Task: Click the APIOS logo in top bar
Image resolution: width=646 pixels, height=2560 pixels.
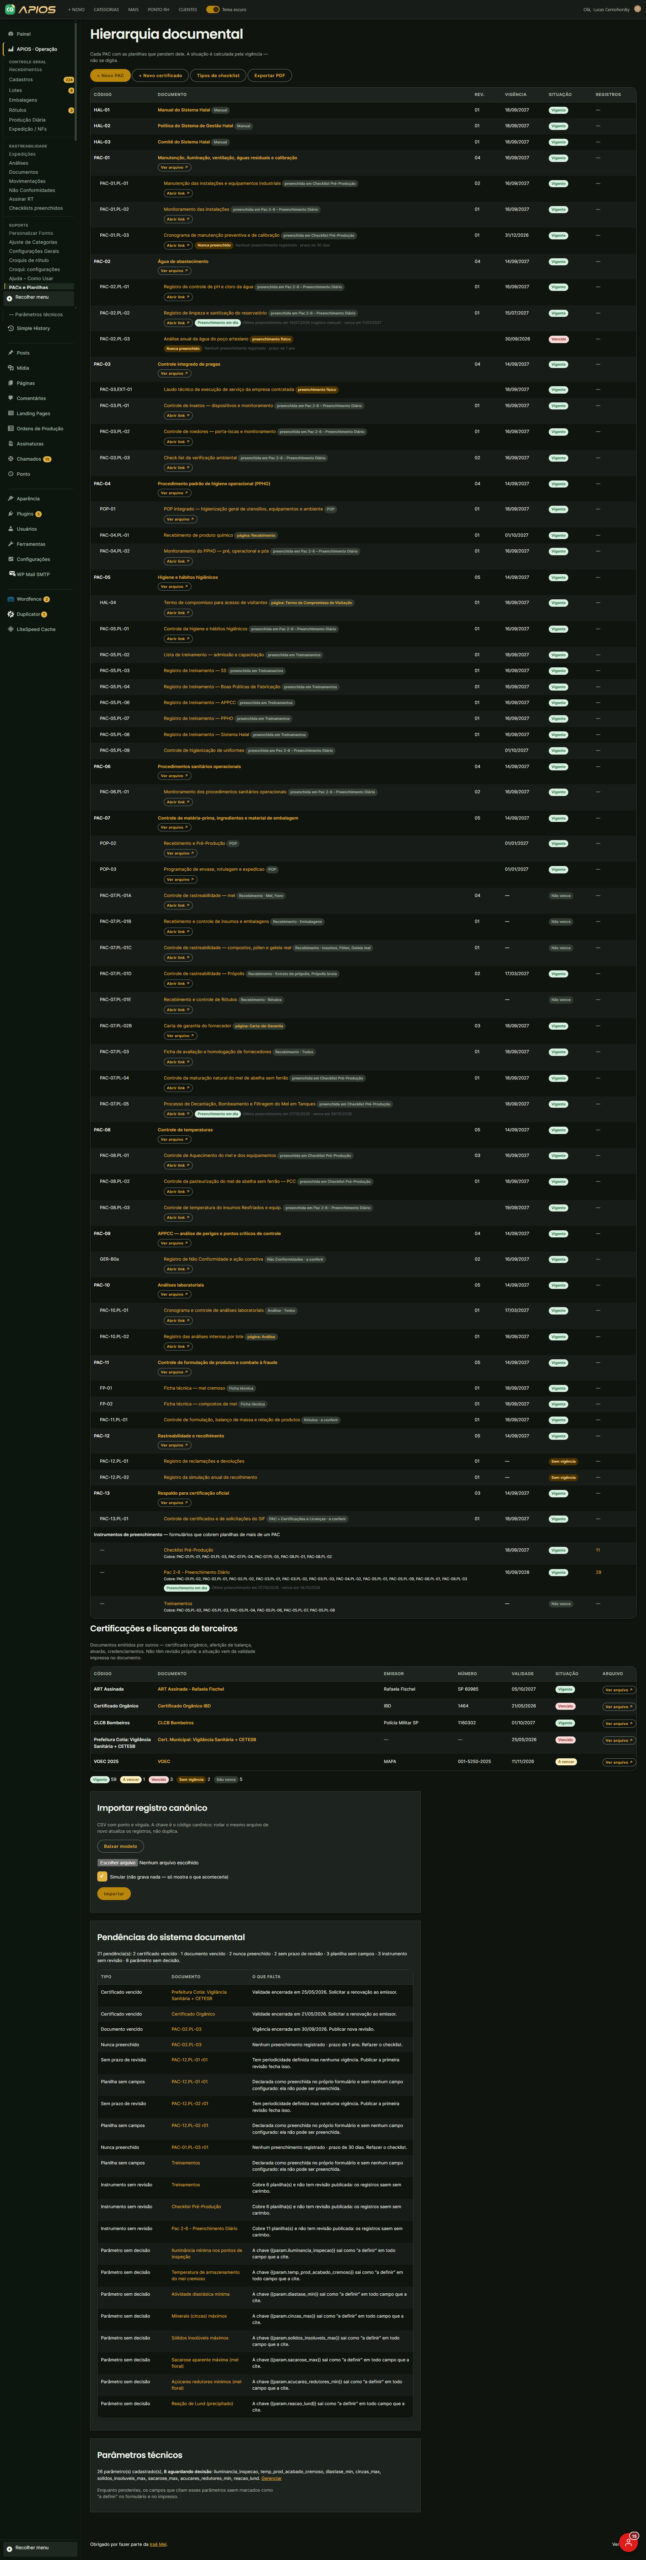Action: pos(30,9)
